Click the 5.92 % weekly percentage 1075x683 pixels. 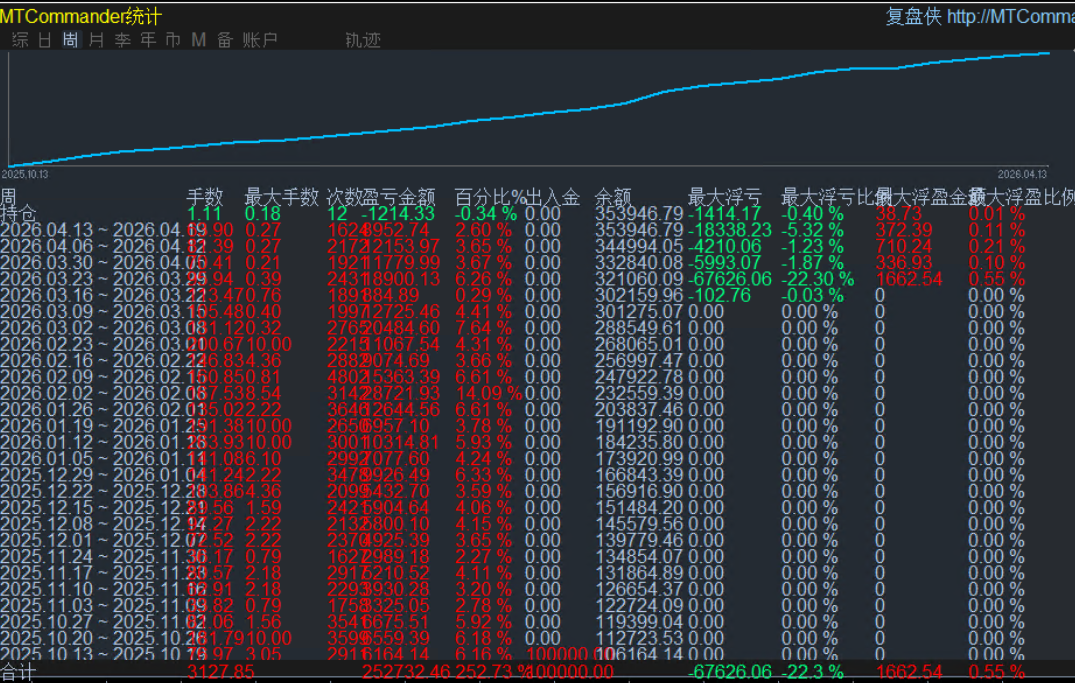coord(483,622)
